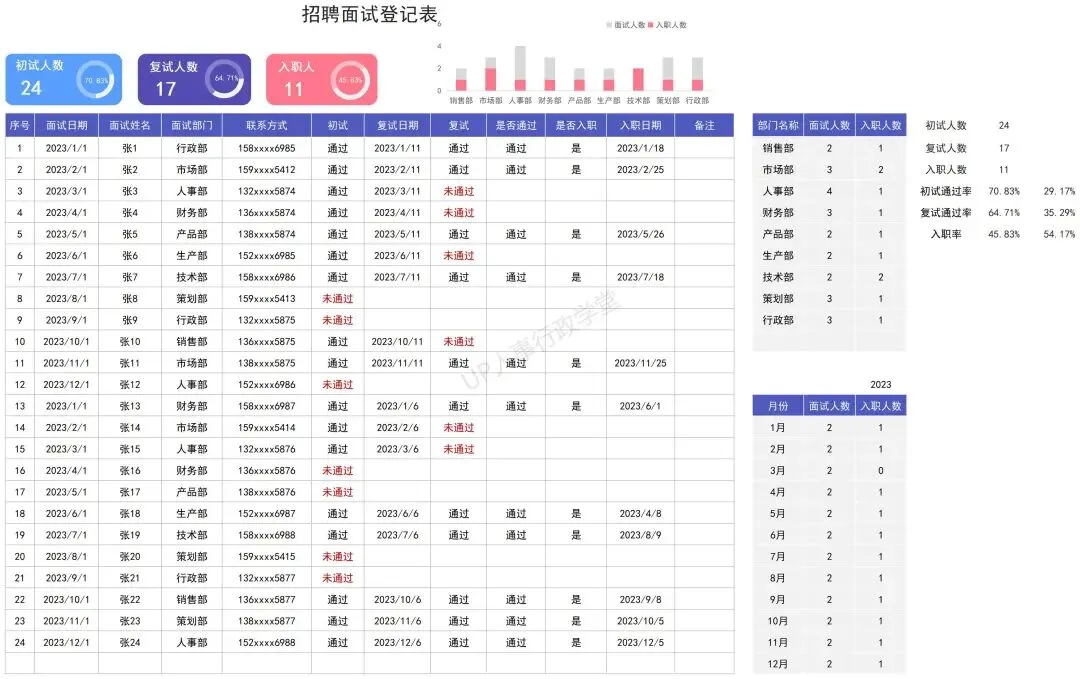Click phone number 152xxxx6986
The image size is (1080, 679).
click(267, 384)
